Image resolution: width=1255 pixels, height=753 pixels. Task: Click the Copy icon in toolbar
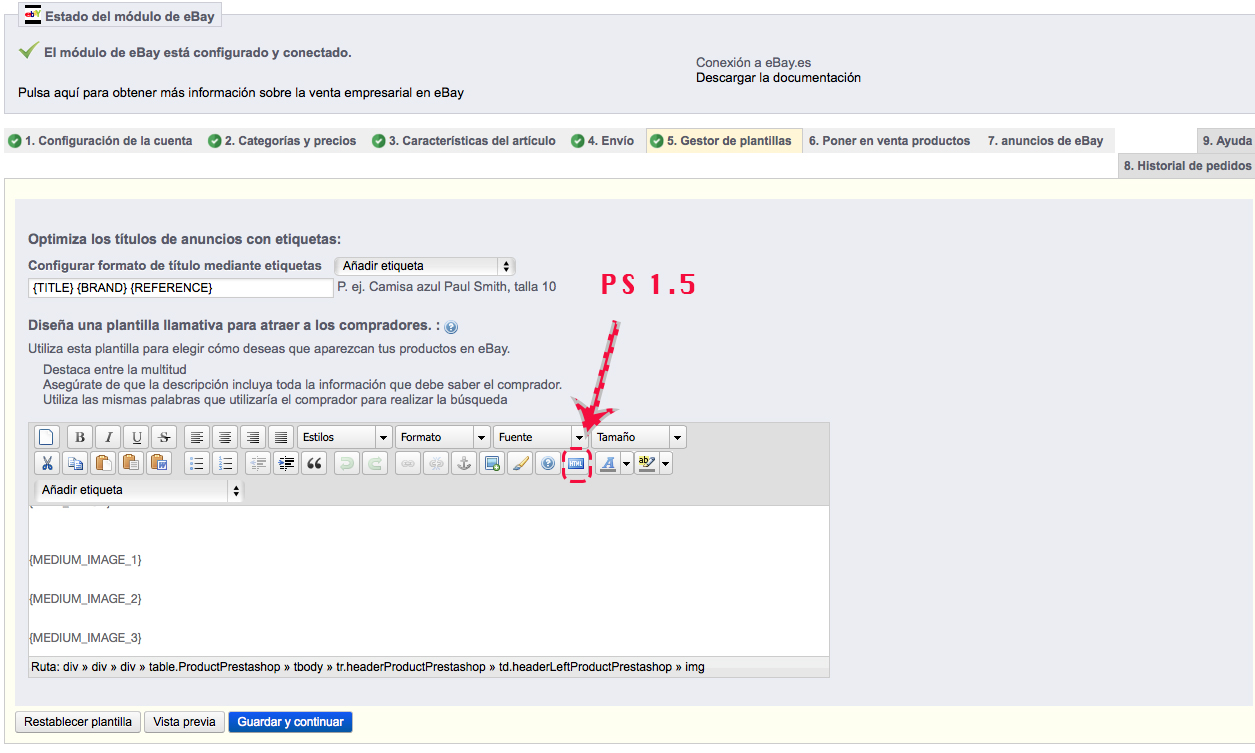click(74, 463)
